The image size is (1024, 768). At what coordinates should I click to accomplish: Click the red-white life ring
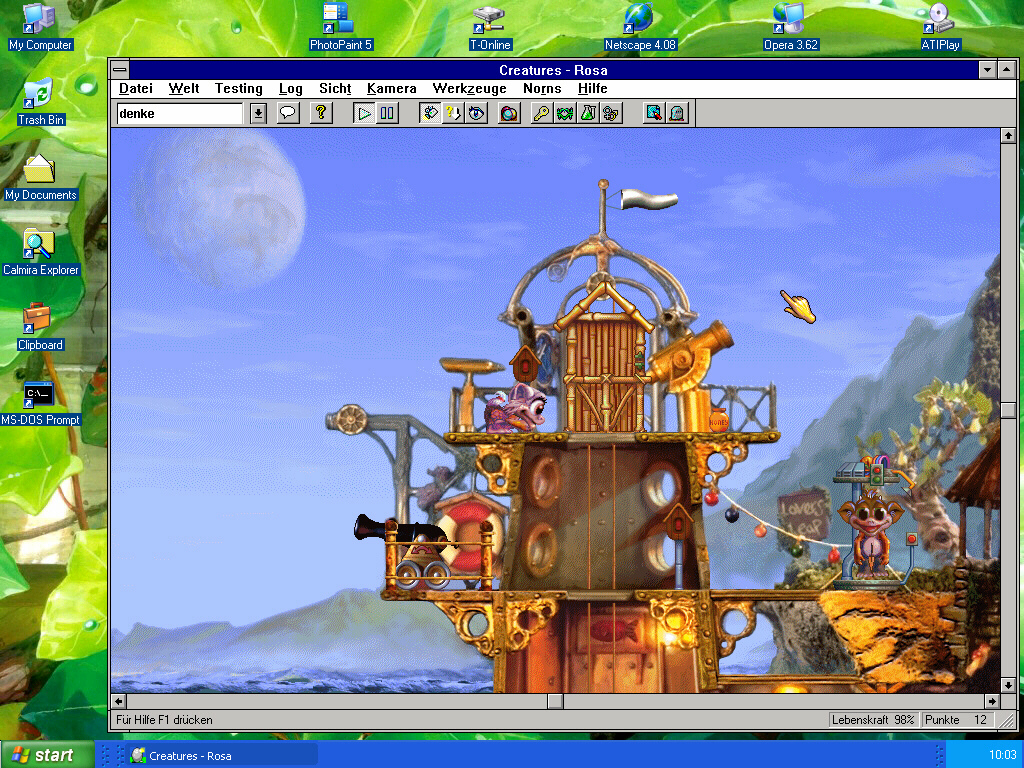point(470,536)
